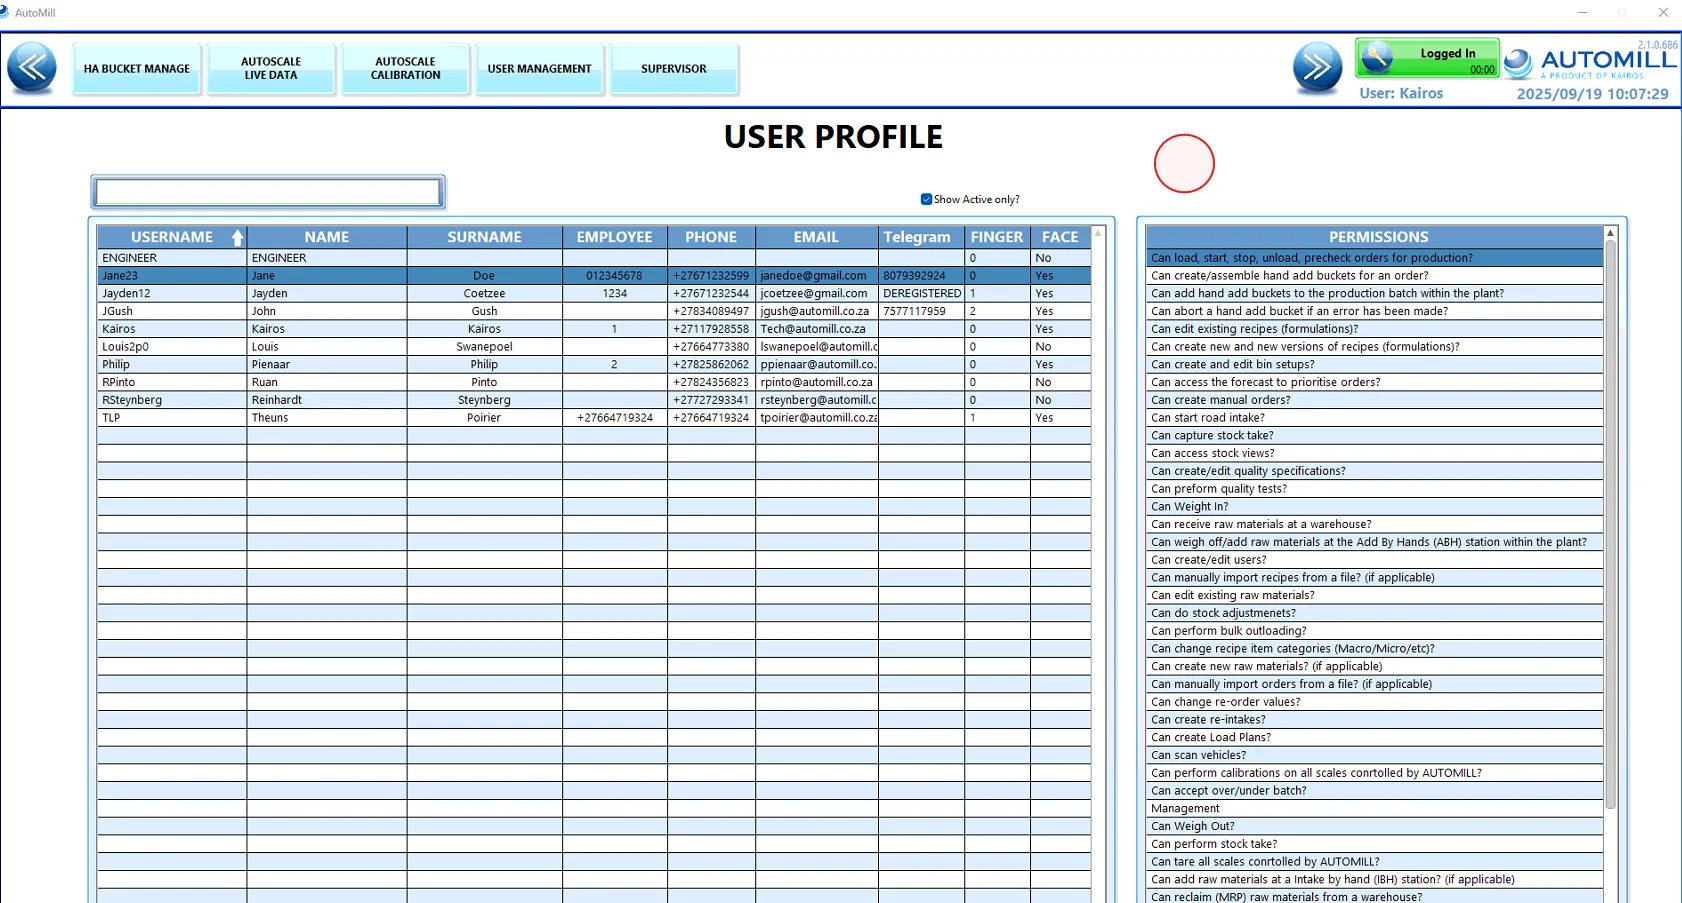Click employee number 012345678
Viewport: 1682px width, 903px height.
pos(614,276)
